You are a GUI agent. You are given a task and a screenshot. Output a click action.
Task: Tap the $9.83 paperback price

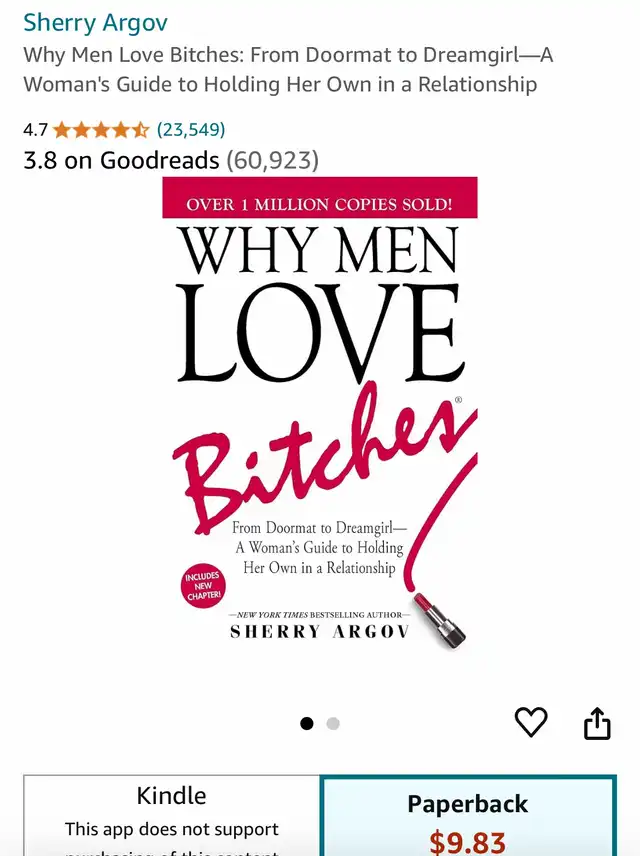(x=467, y=842)
